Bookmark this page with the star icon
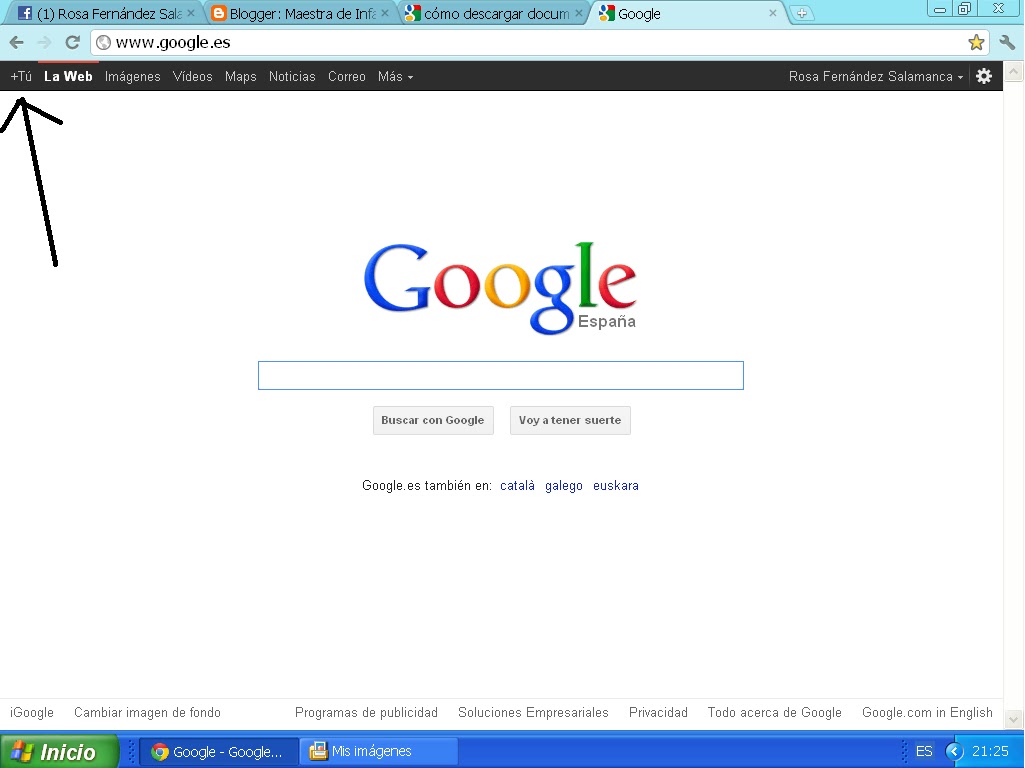The image size is (1025, 768). point(976,42)
